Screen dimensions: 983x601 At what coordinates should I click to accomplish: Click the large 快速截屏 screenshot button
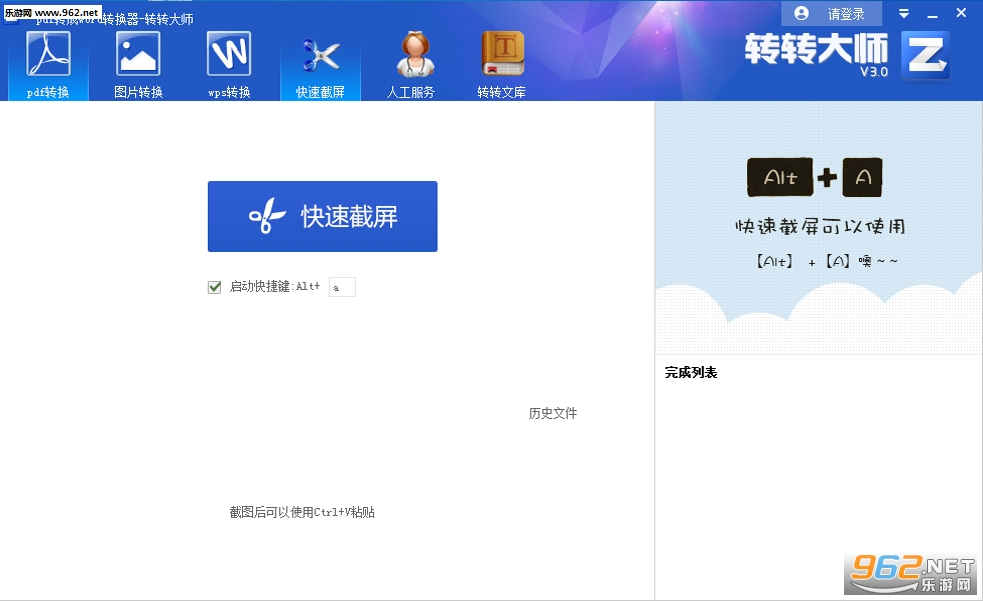[x=322, y=216]
